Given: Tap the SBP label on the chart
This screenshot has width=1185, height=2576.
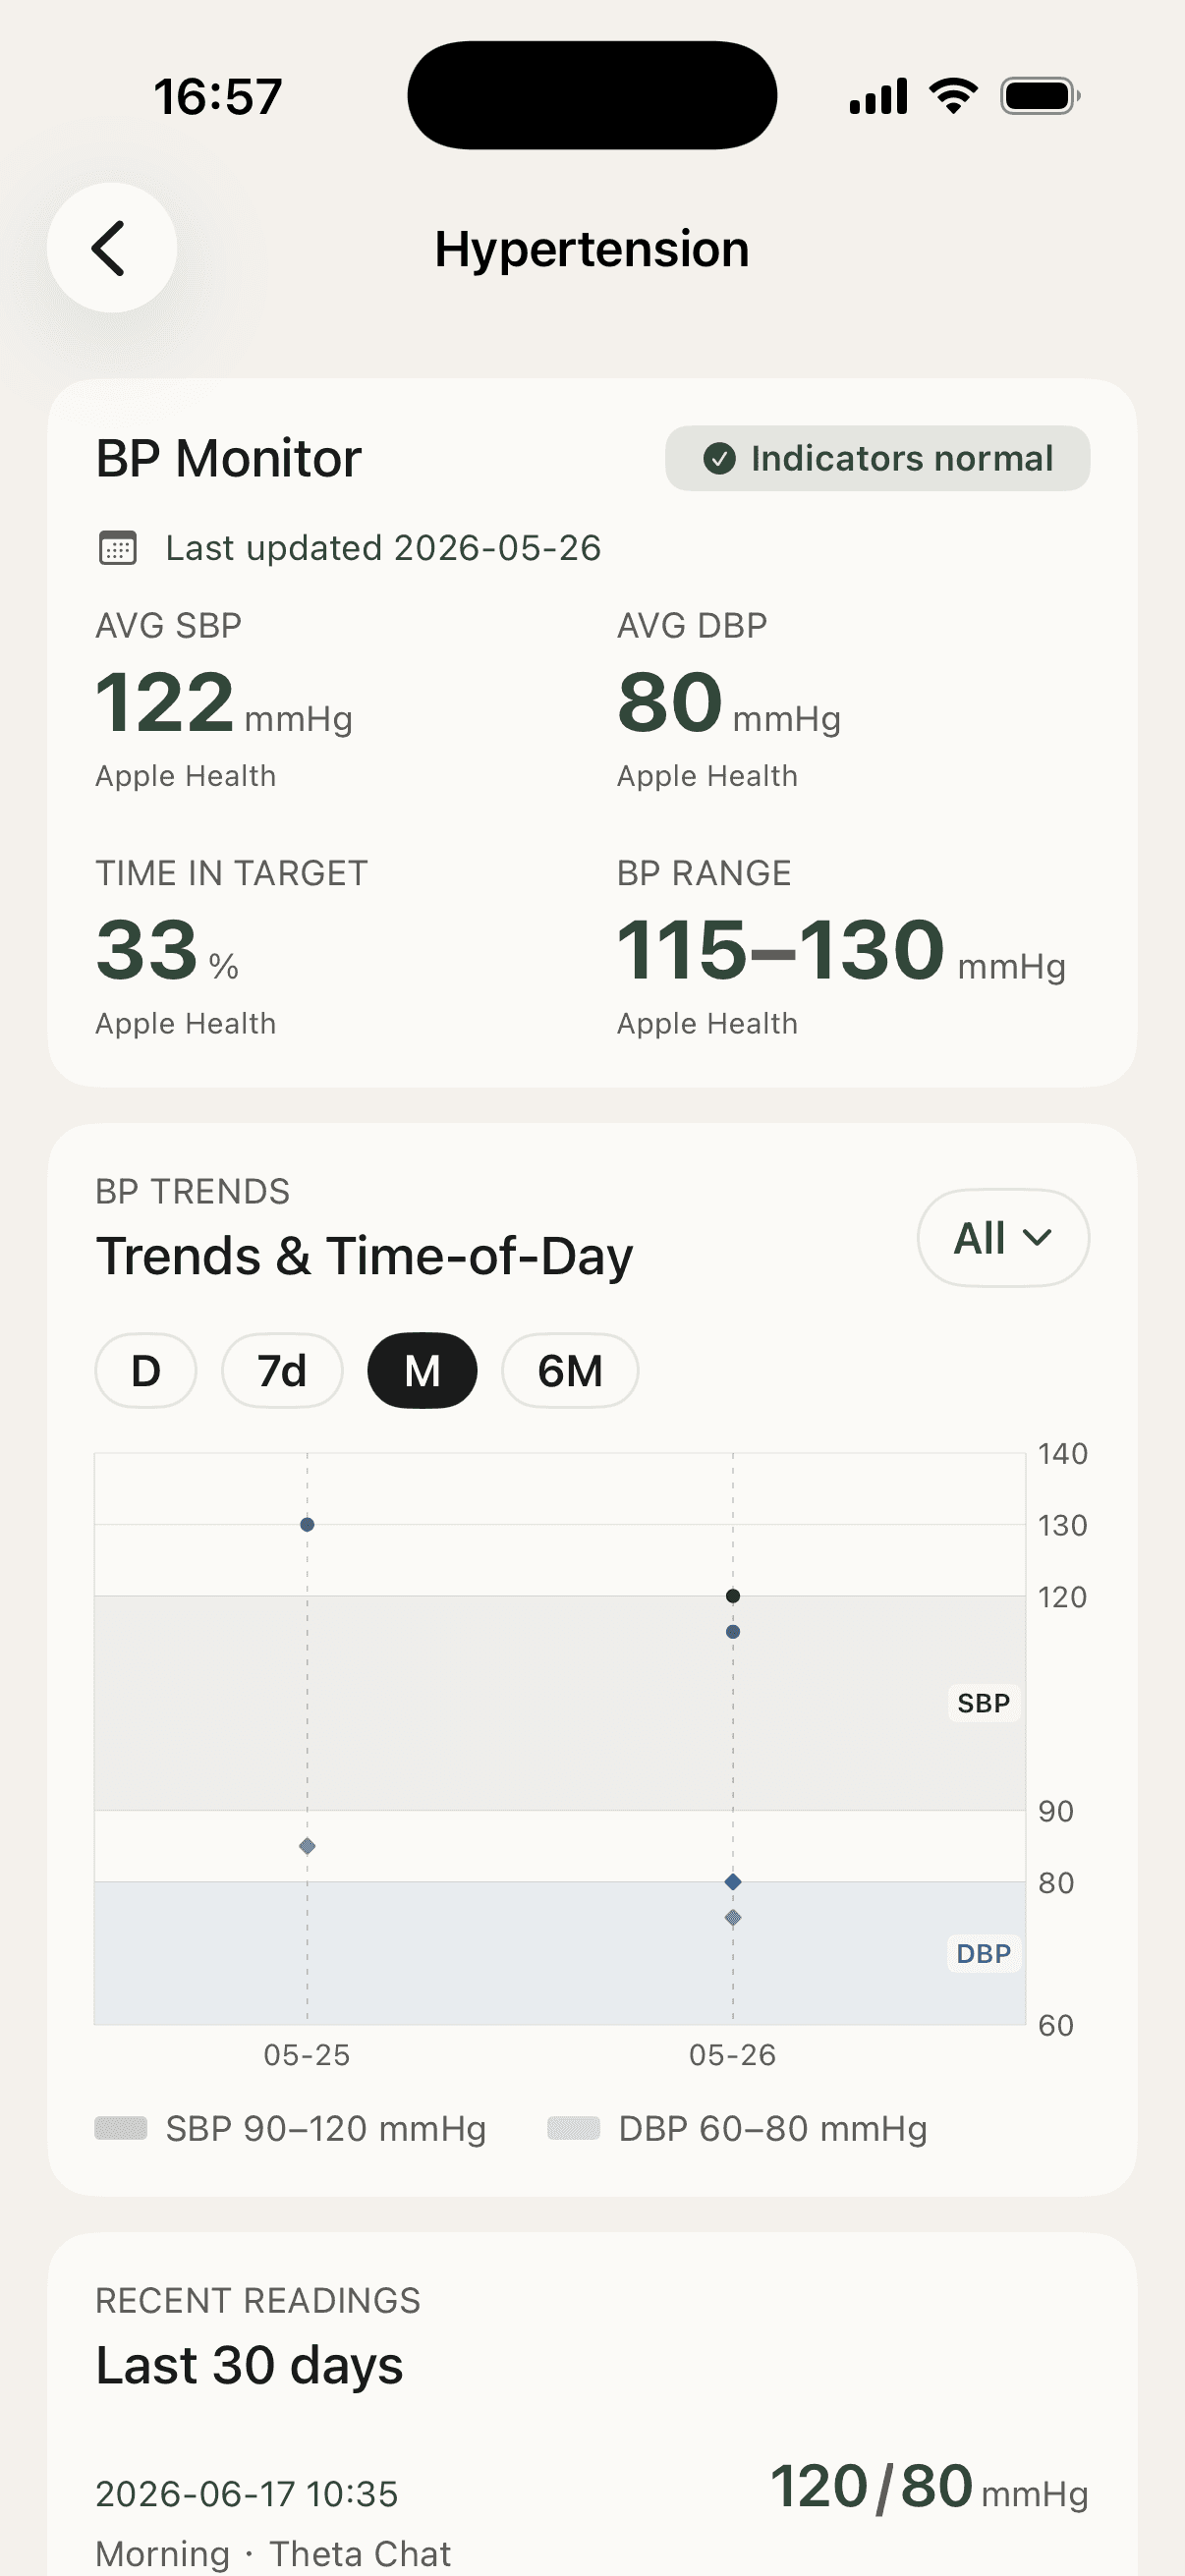Looking at the screenshot, I should click(984, 1703).
